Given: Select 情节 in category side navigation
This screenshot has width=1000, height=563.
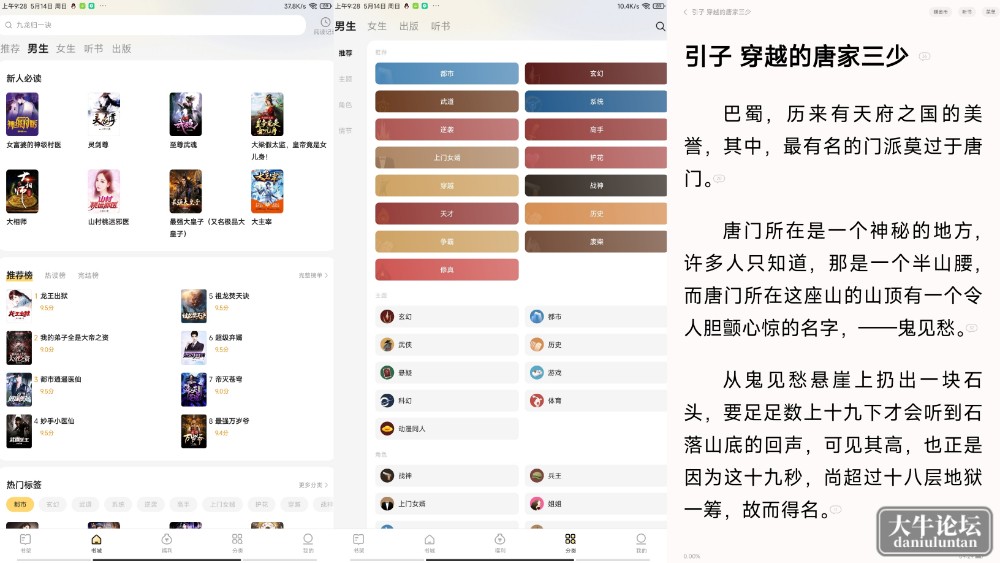Looking at the screenshot, I should (345, 131).
